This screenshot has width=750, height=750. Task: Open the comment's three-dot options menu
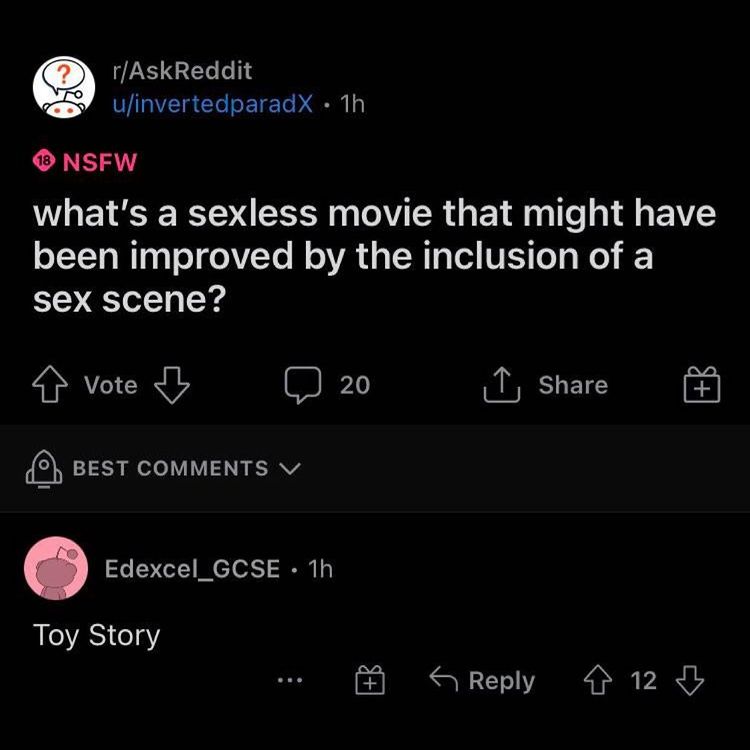click(x=290, y=682)
